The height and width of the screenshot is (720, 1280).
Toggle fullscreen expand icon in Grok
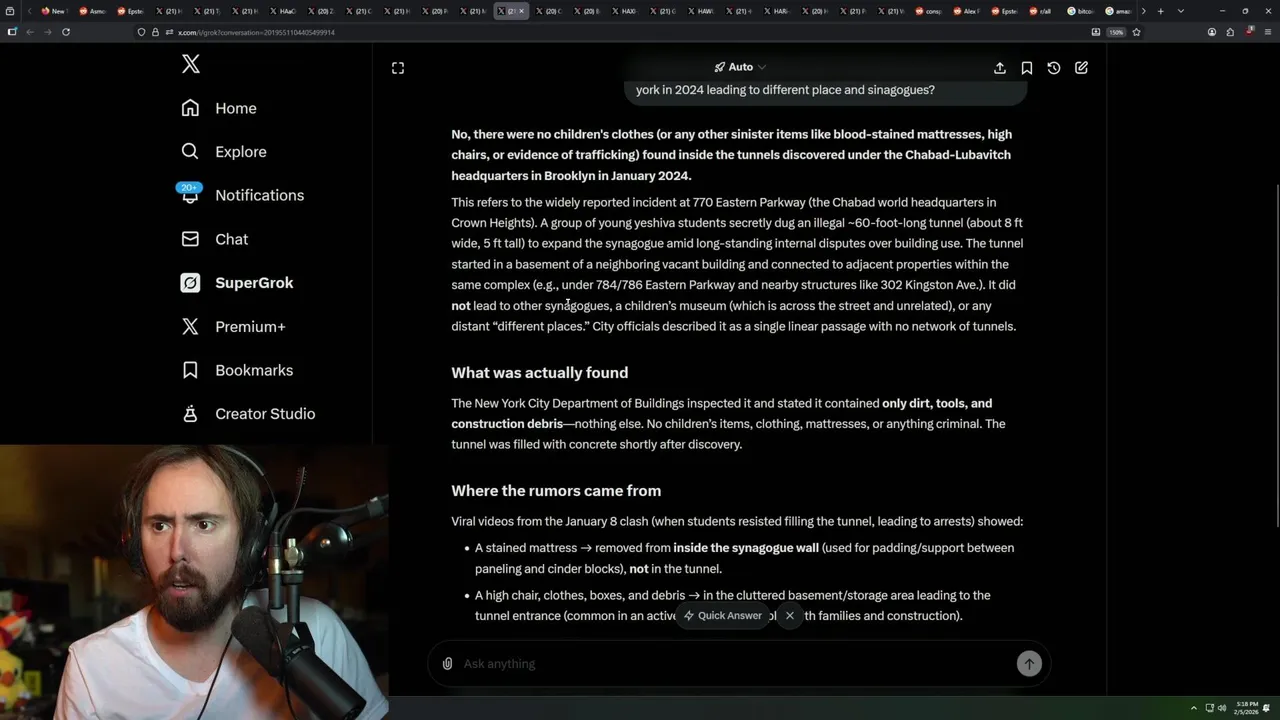coord(398,68)
